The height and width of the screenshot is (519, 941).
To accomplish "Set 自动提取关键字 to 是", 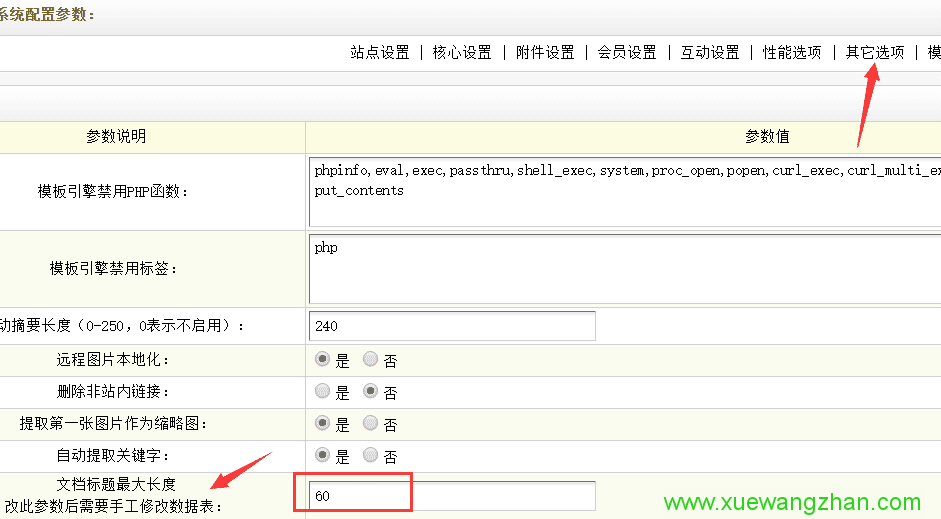I will [323, 456].
